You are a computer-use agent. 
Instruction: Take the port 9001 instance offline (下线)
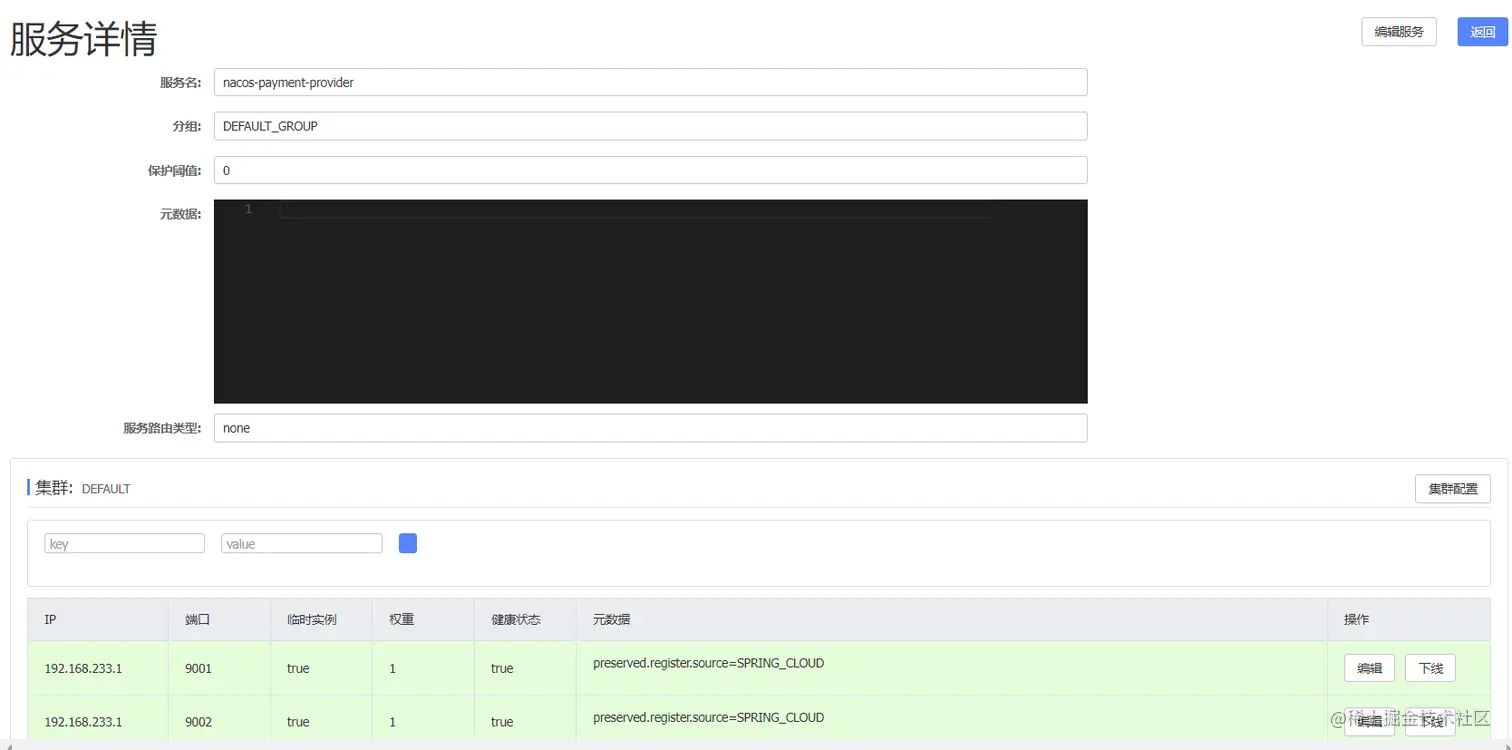click(1430, 668)
